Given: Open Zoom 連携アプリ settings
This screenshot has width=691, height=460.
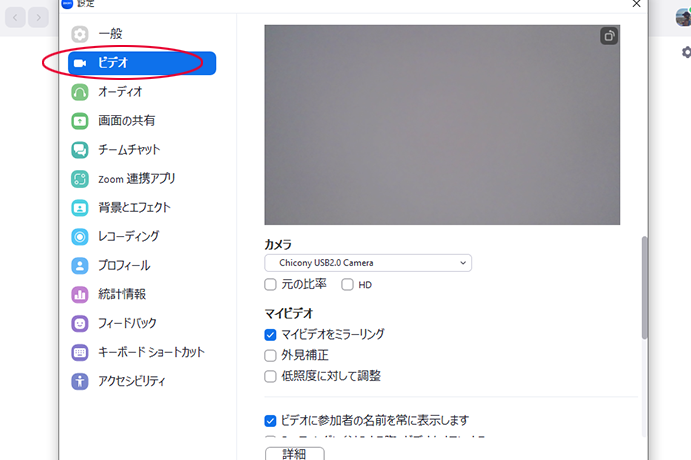Looking at the screenshot, I should pos(142,179).
